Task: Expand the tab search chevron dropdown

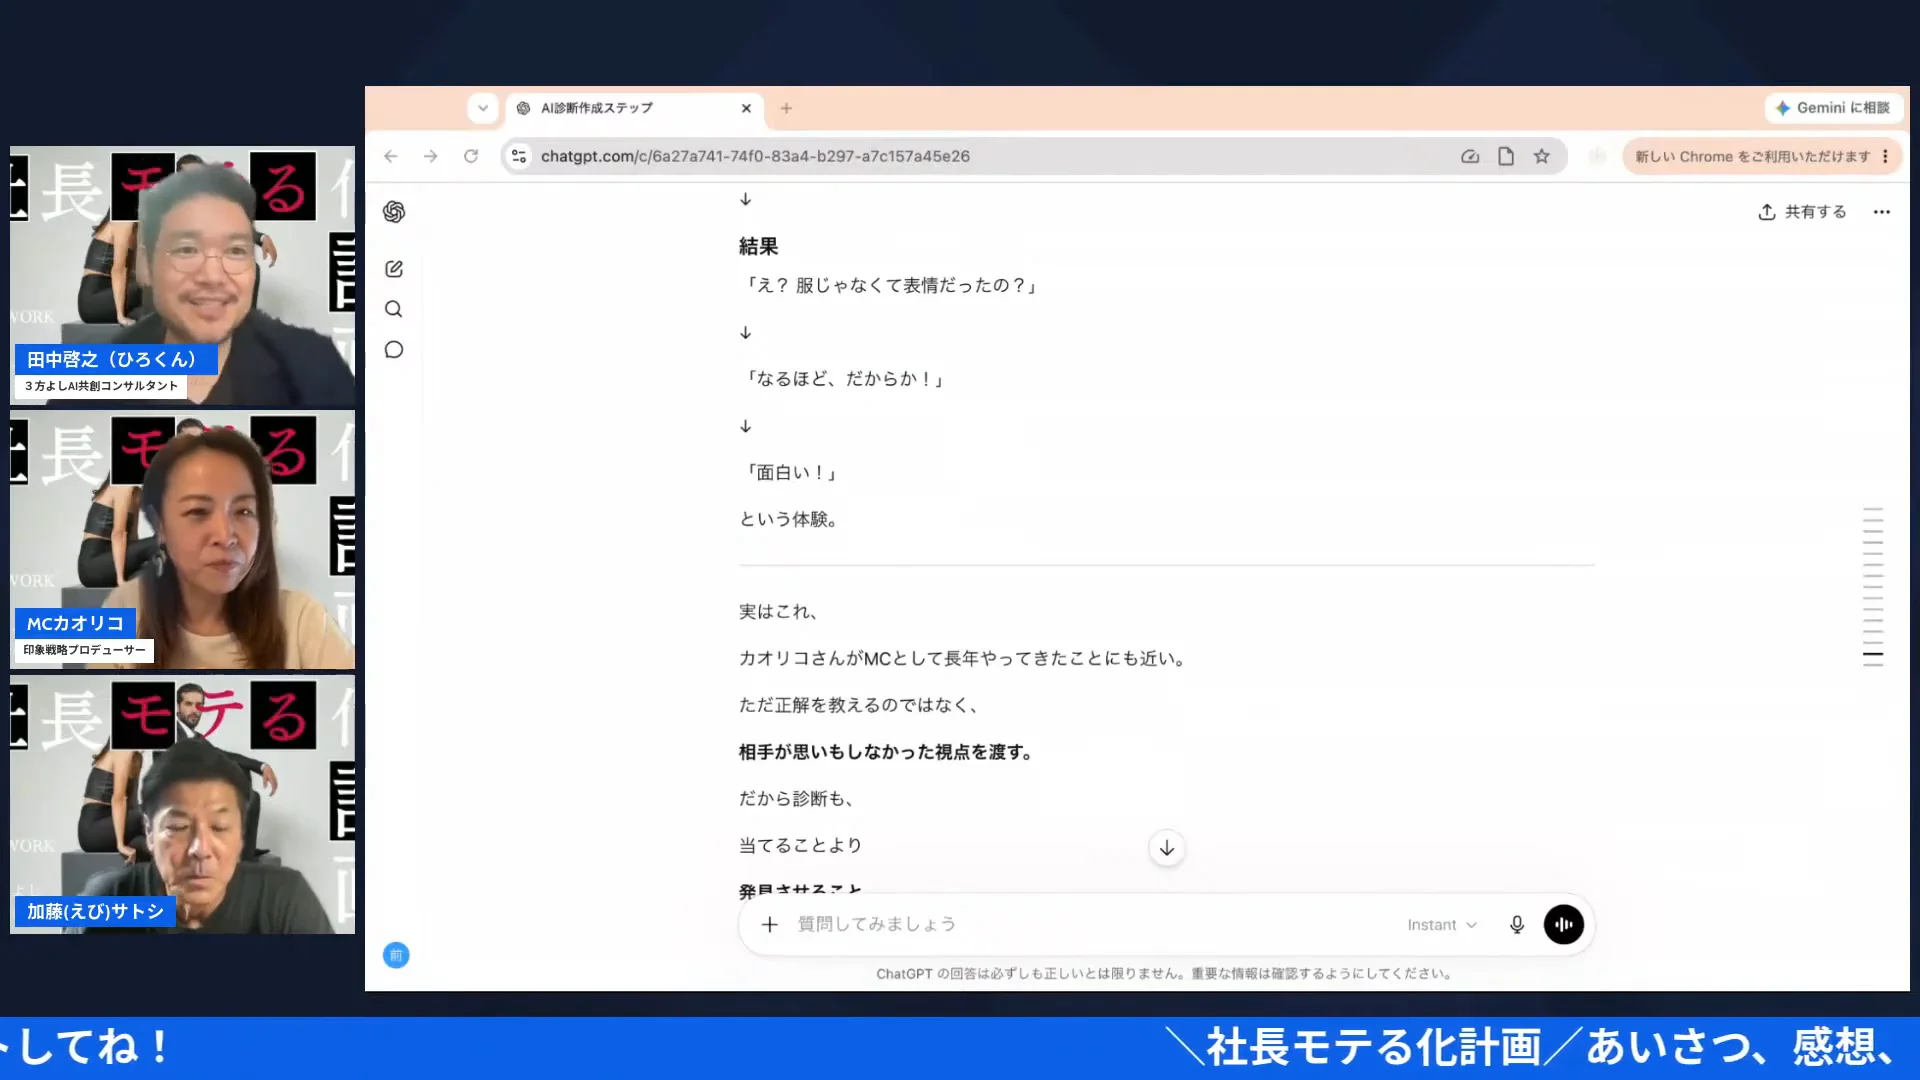Action: tap(483, 108)
